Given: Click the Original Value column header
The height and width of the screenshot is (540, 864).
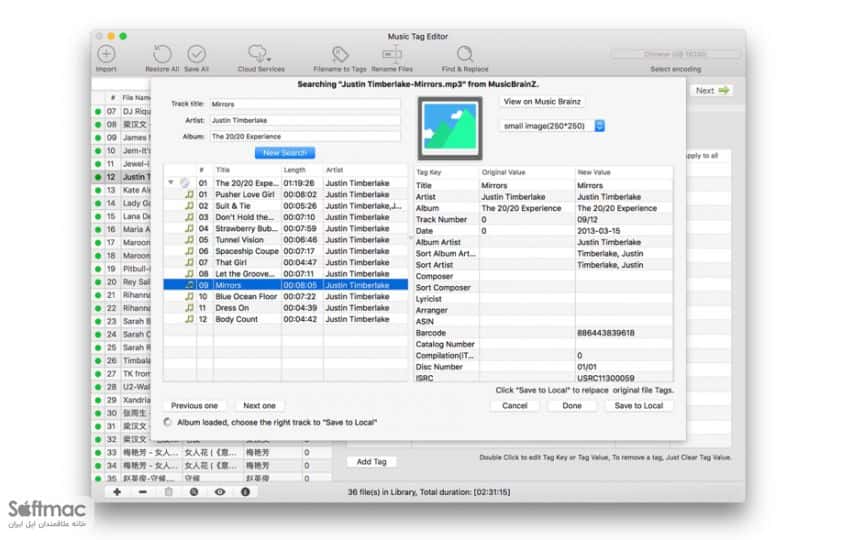Looking at the screenshot, I should pos(526,172).
